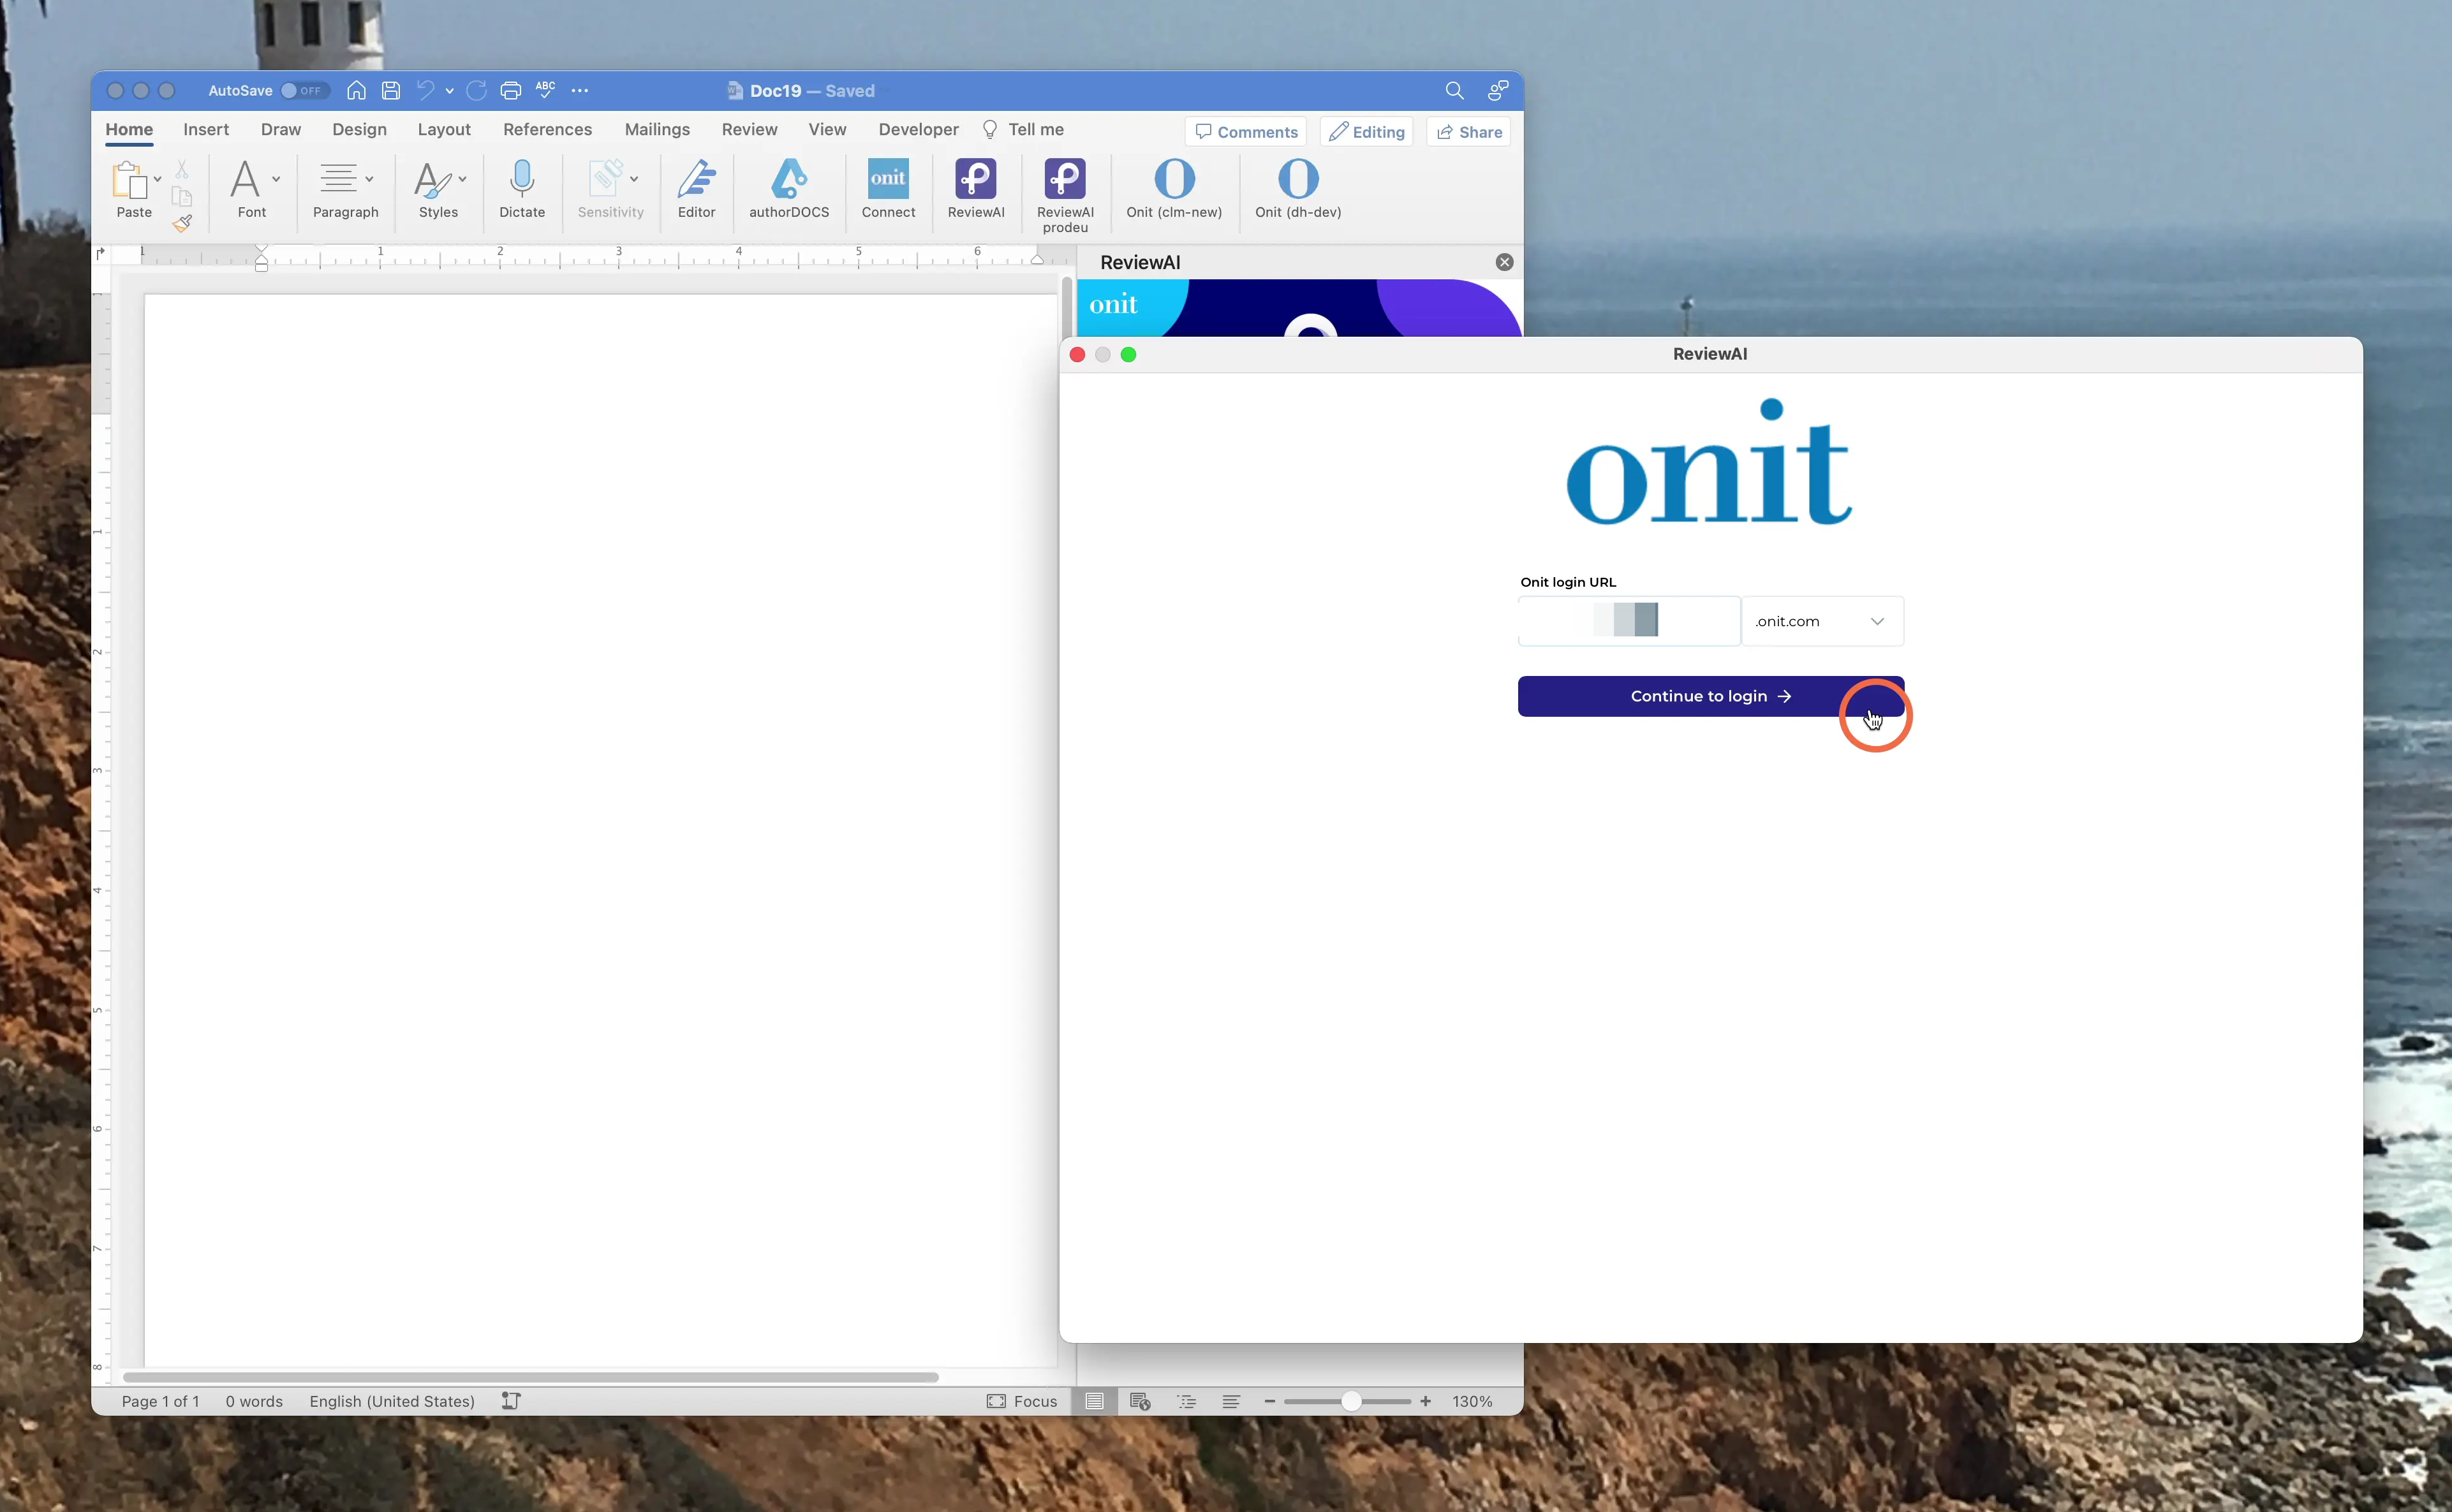Screen dimensions: 2452x1512
Task: Zoom out with the minus button
Action: click(1269, 1401)
